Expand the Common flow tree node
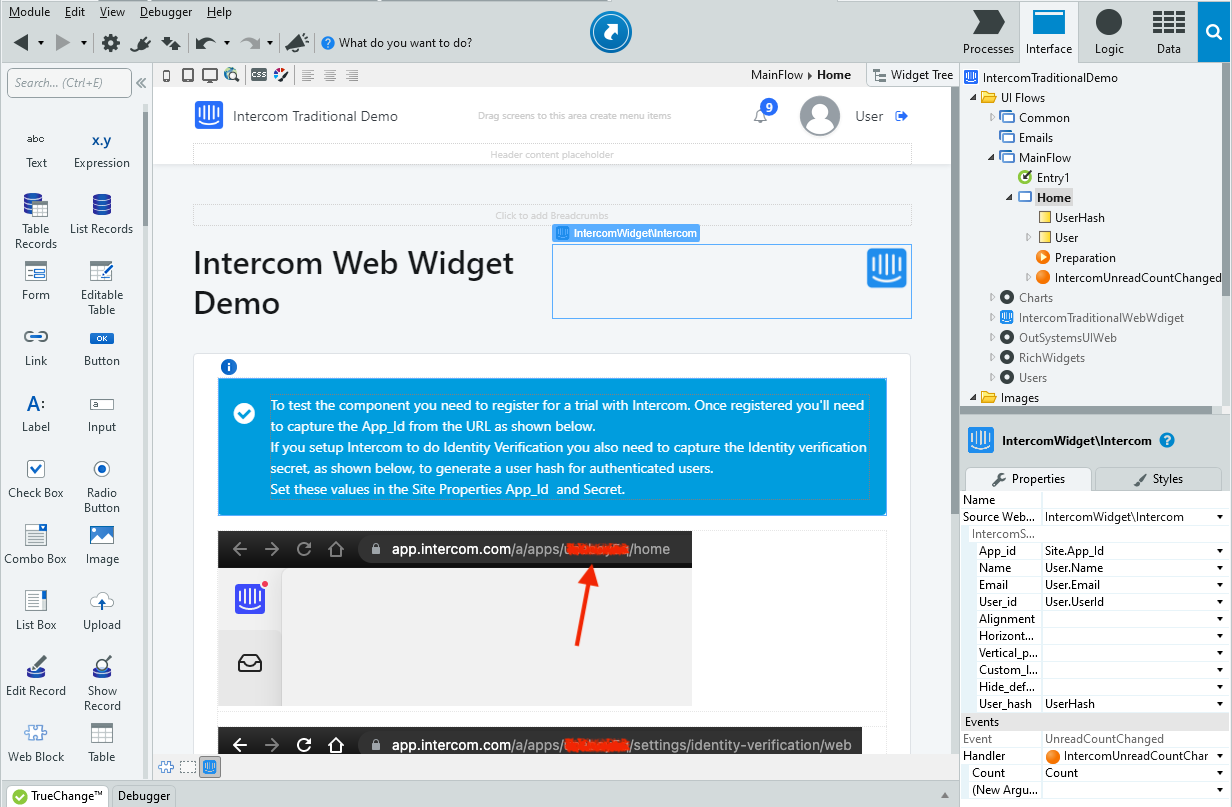1232x807 pixels. tap(992, 117)
